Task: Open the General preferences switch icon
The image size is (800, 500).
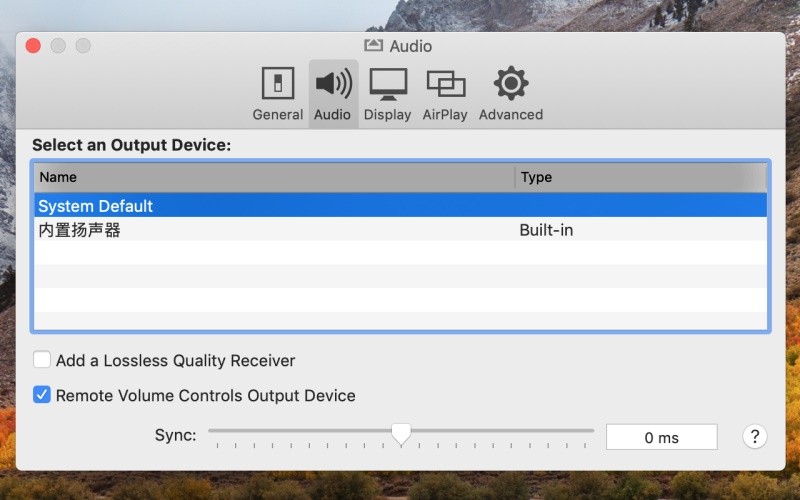Action: click(x=278, y=83)
